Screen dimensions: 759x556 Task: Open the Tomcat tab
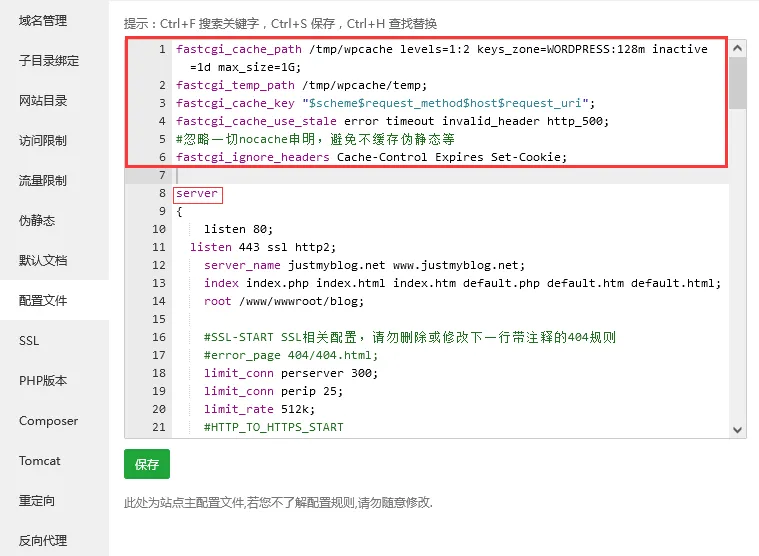coord(40,461)
